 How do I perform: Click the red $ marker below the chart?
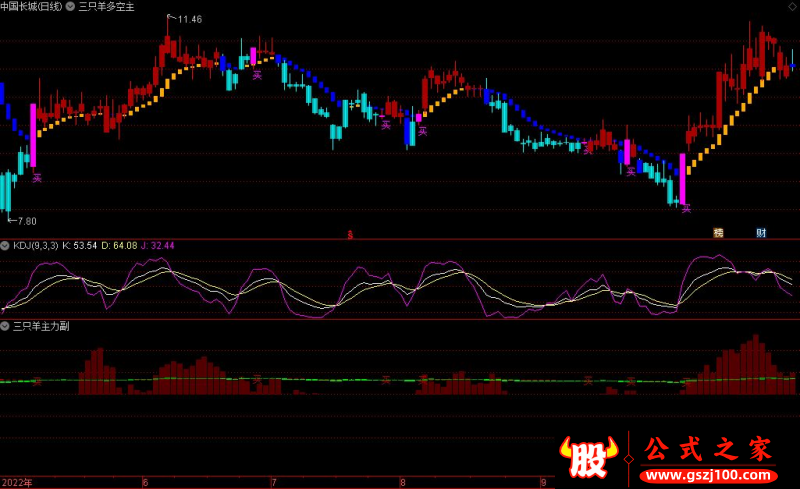pyautogui.click(x=350, y=235)
